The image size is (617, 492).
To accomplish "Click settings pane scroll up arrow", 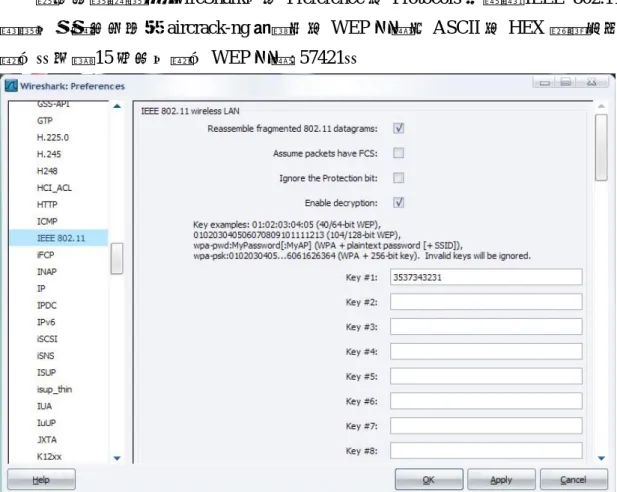I will (601, 106).
